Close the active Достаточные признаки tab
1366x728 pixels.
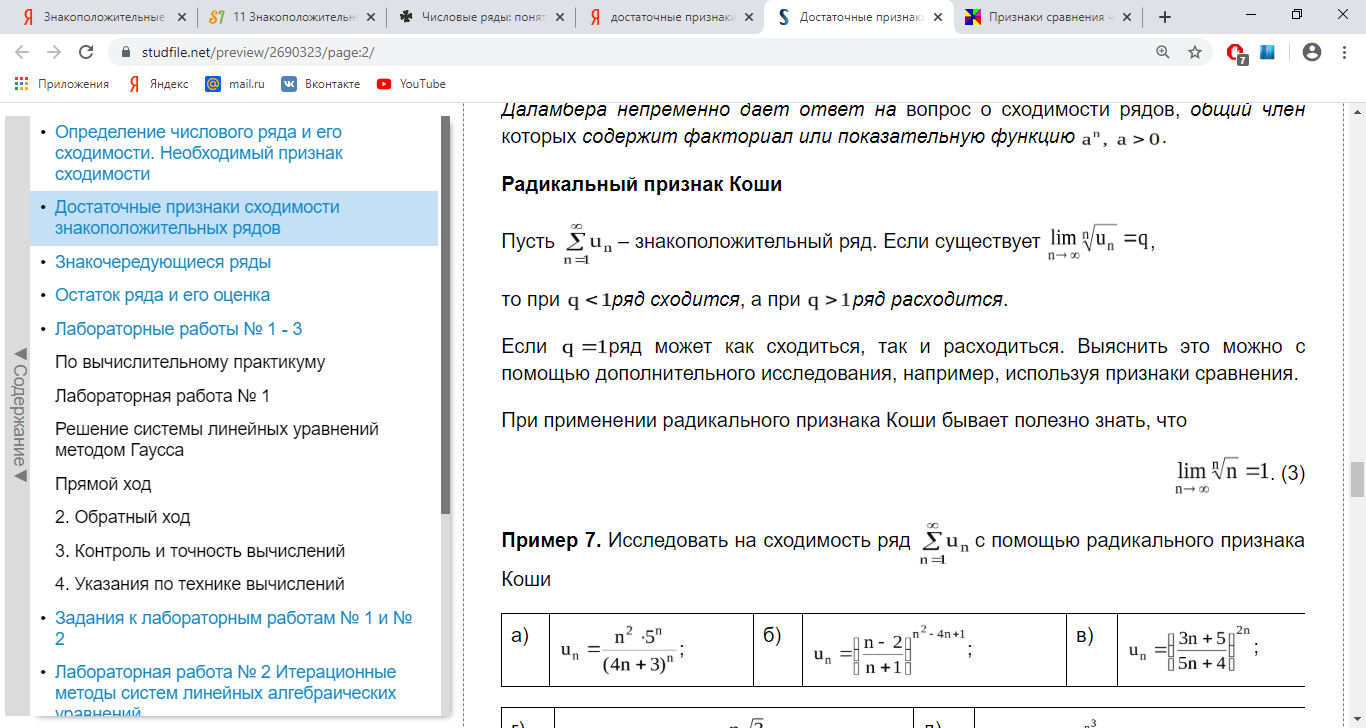coord(936,16)
